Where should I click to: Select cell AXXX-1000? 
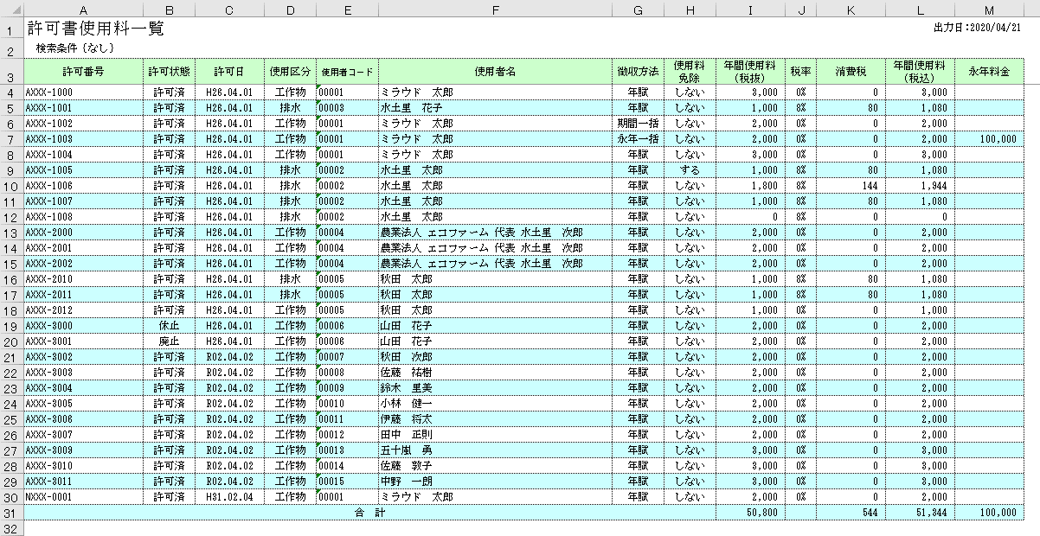[84, 92]
